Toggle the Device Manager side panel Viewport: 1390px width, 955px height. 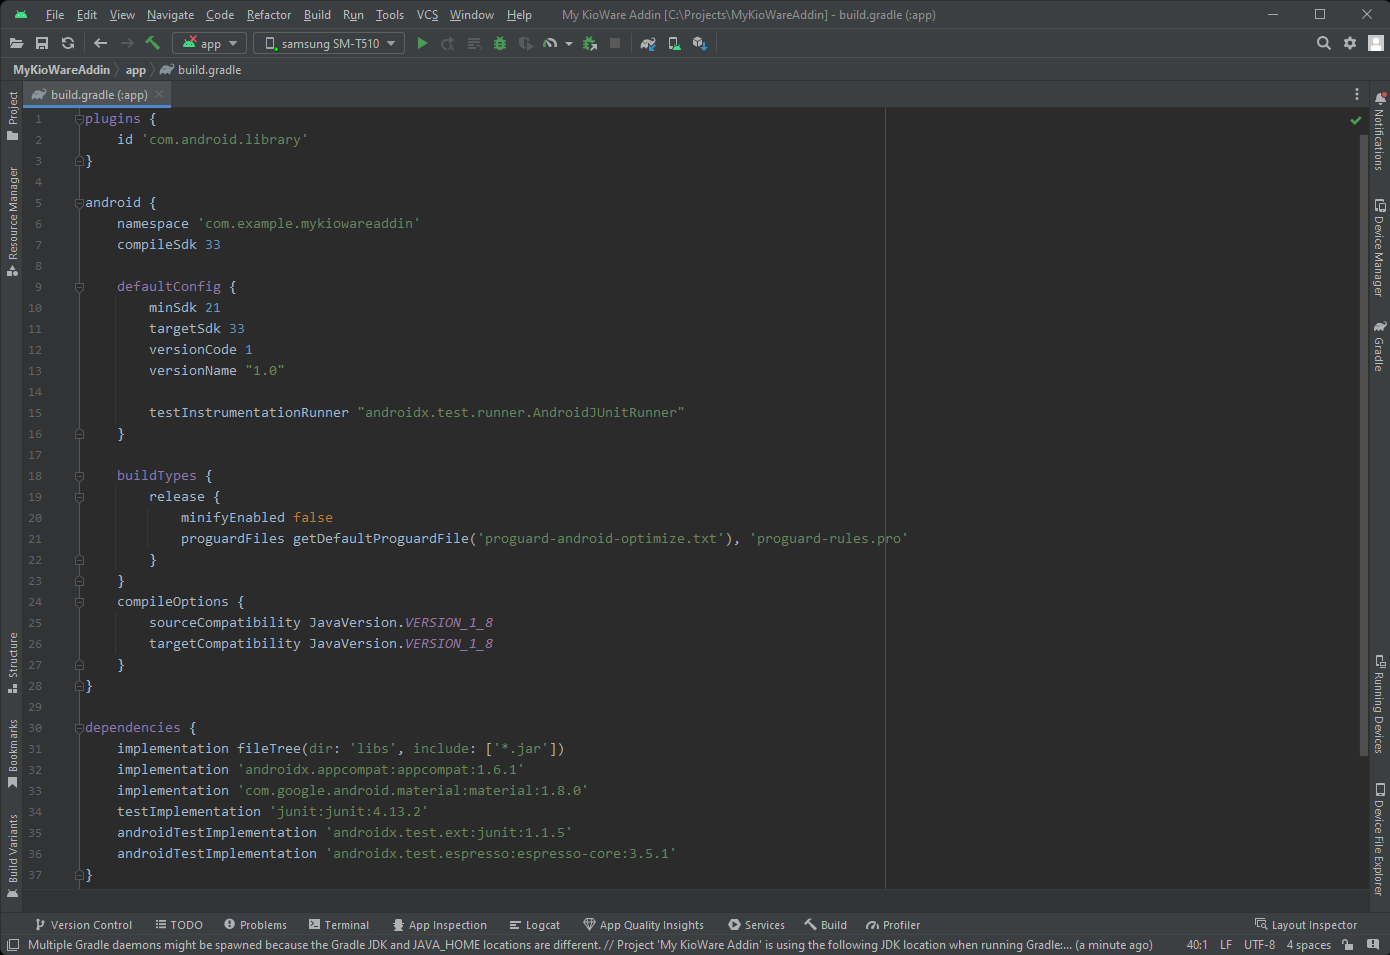(1379, 248)
